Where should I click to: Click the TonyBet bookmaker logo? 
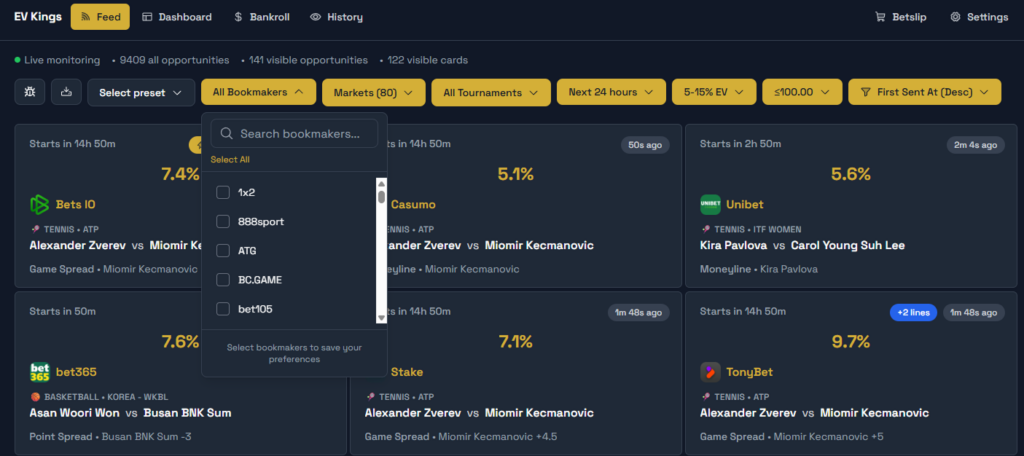[710, 372]
